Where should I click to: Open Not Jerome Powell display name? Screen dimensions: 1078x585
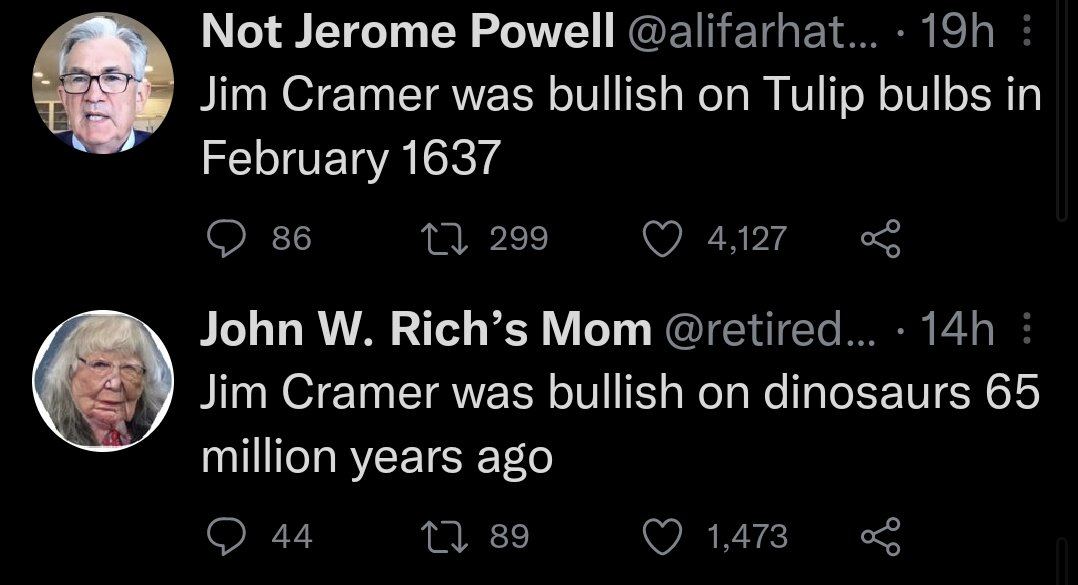(x=408, y=32)
